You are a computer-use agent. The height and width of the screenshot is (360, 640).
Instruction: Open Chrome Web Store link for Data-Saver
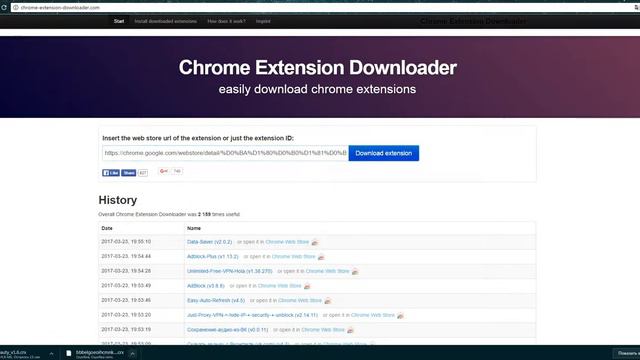click(287, 242)
